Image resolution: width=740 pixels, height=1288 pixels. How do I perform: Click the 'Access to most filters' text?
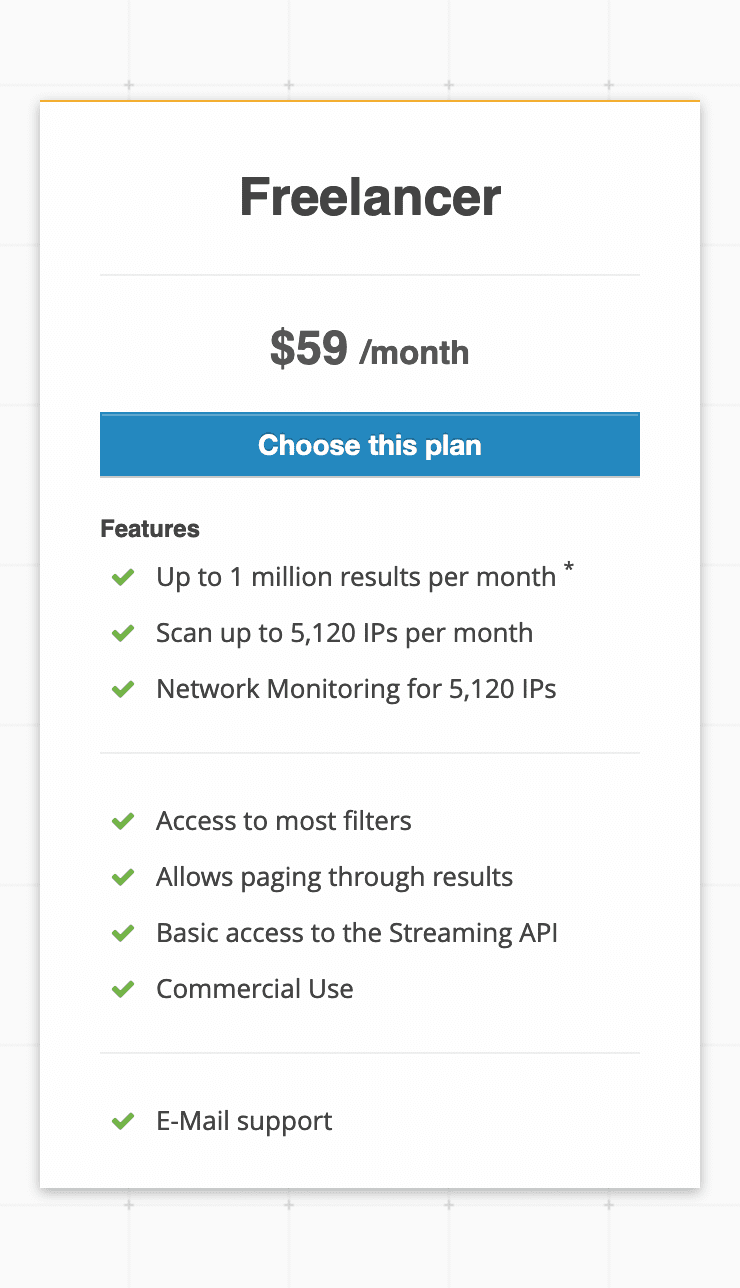(284, 821)
